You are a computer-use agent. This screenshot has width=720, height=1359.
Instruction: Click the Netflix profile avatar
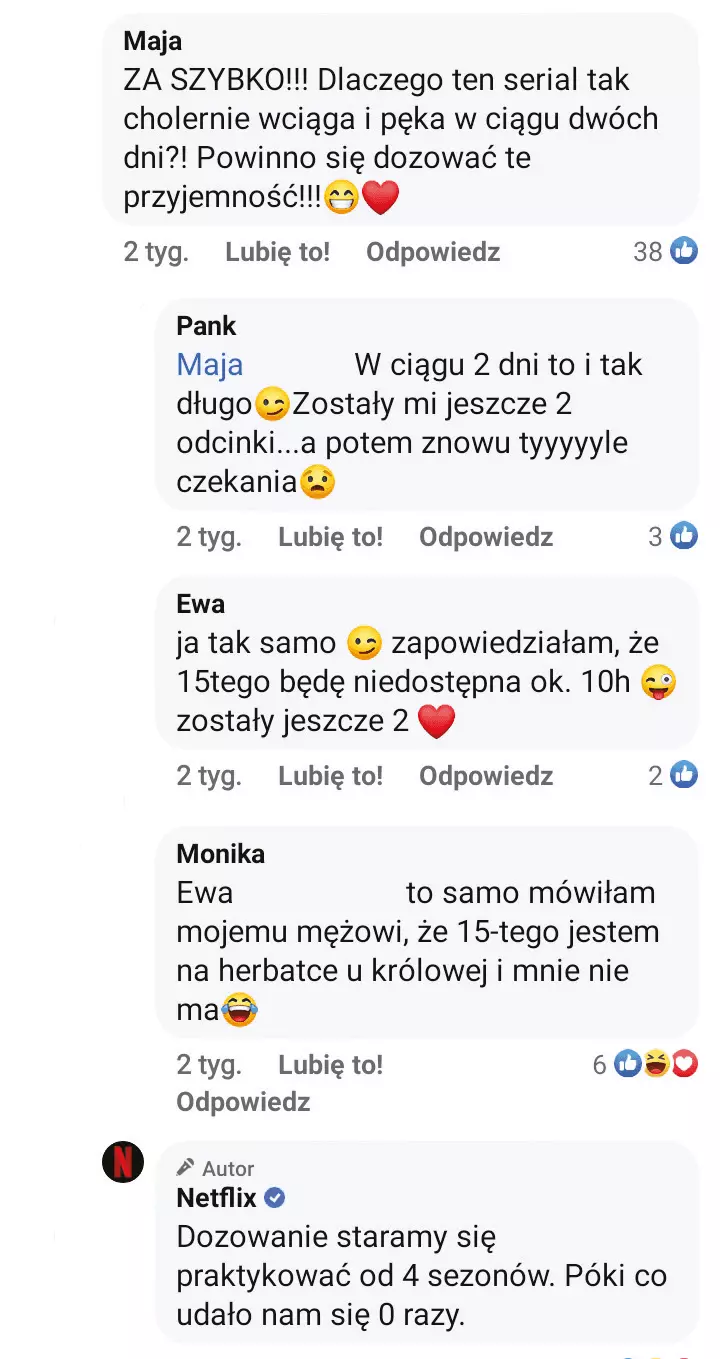coord(123,1162)
